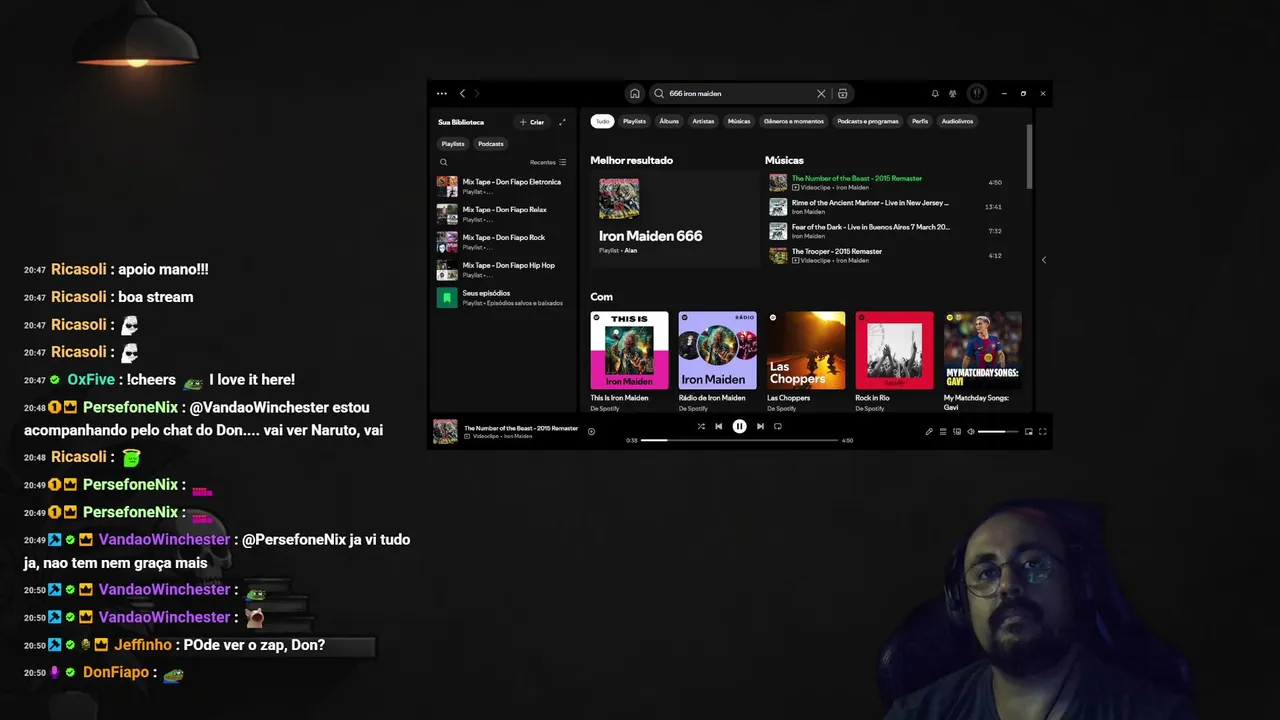Viewport: 1280px width, 720px height.
Task: Open the friend activity icon
Action: tap(953, 93)
